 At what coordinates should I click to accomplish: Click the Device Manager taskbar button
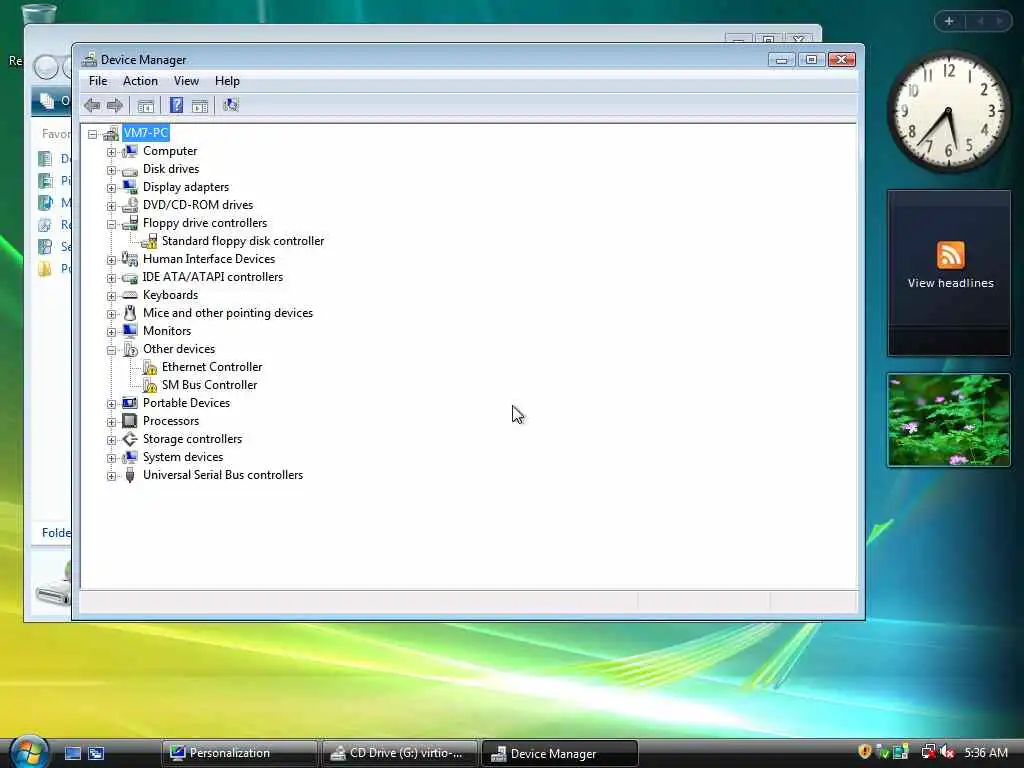(559, 753)
